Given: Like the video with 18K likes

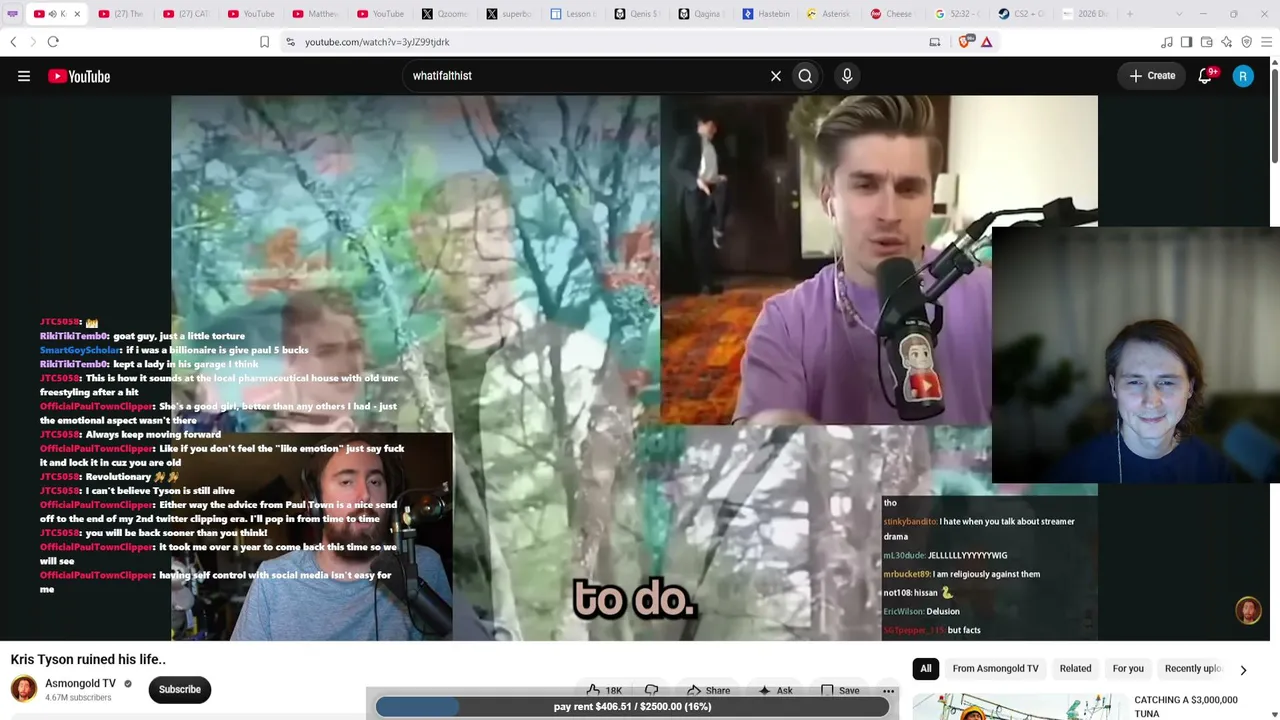Looking at the screenshot, I should (603, 690).
